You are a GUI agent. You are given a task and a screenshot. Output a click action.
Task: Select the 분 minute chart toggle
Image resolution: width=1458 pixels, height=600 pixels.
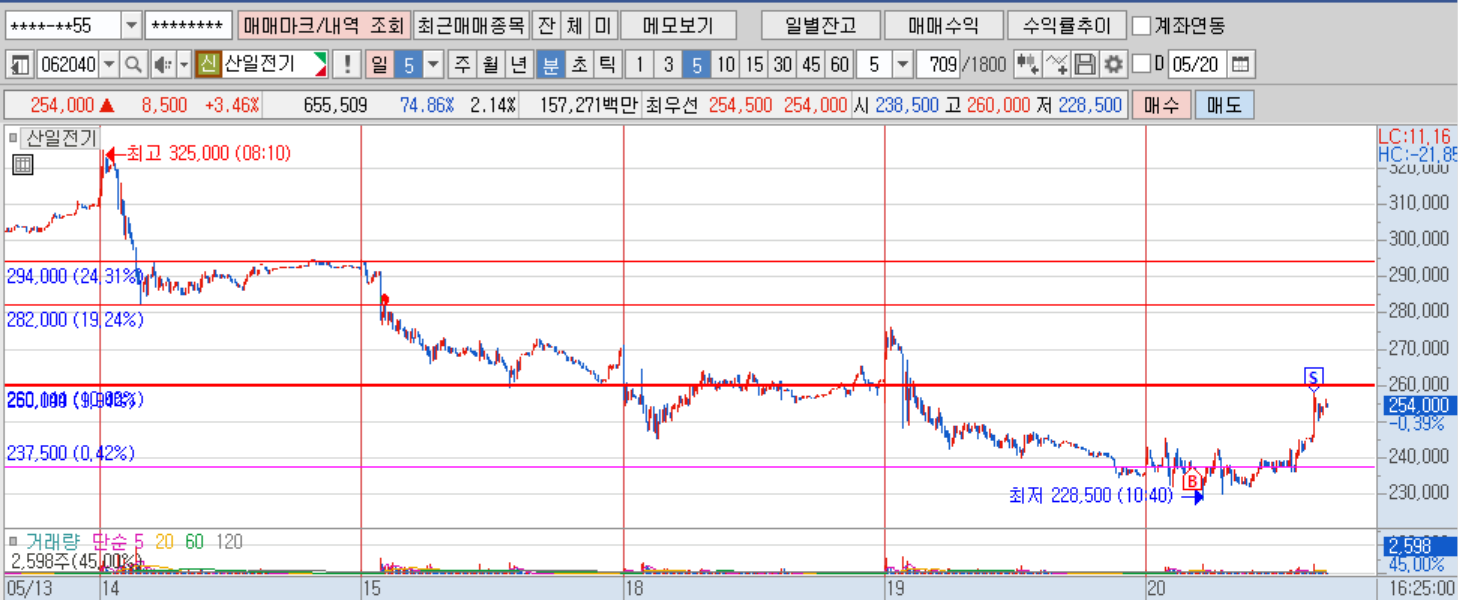pyautogui.click(x=550, y=65)
